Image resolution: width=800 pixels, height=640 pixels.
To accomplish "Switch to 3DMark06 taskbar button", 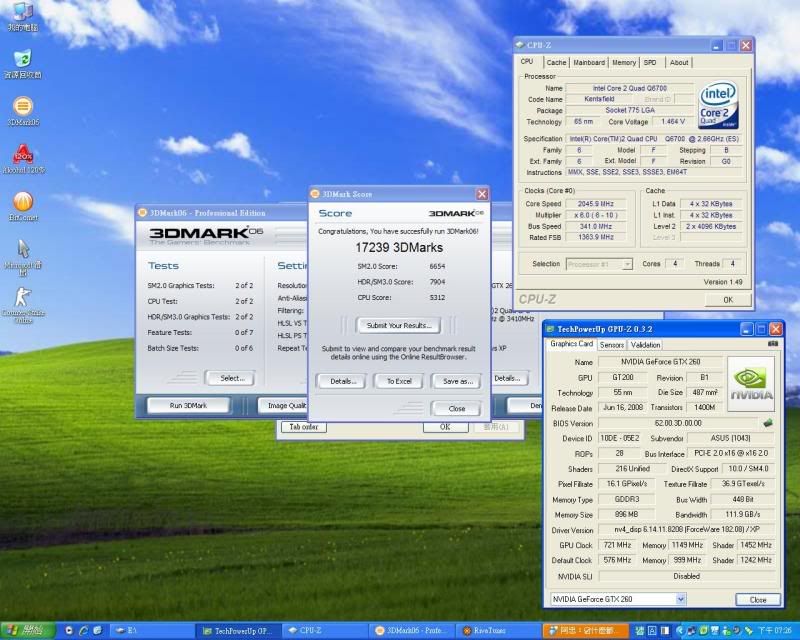I will 411,631.
